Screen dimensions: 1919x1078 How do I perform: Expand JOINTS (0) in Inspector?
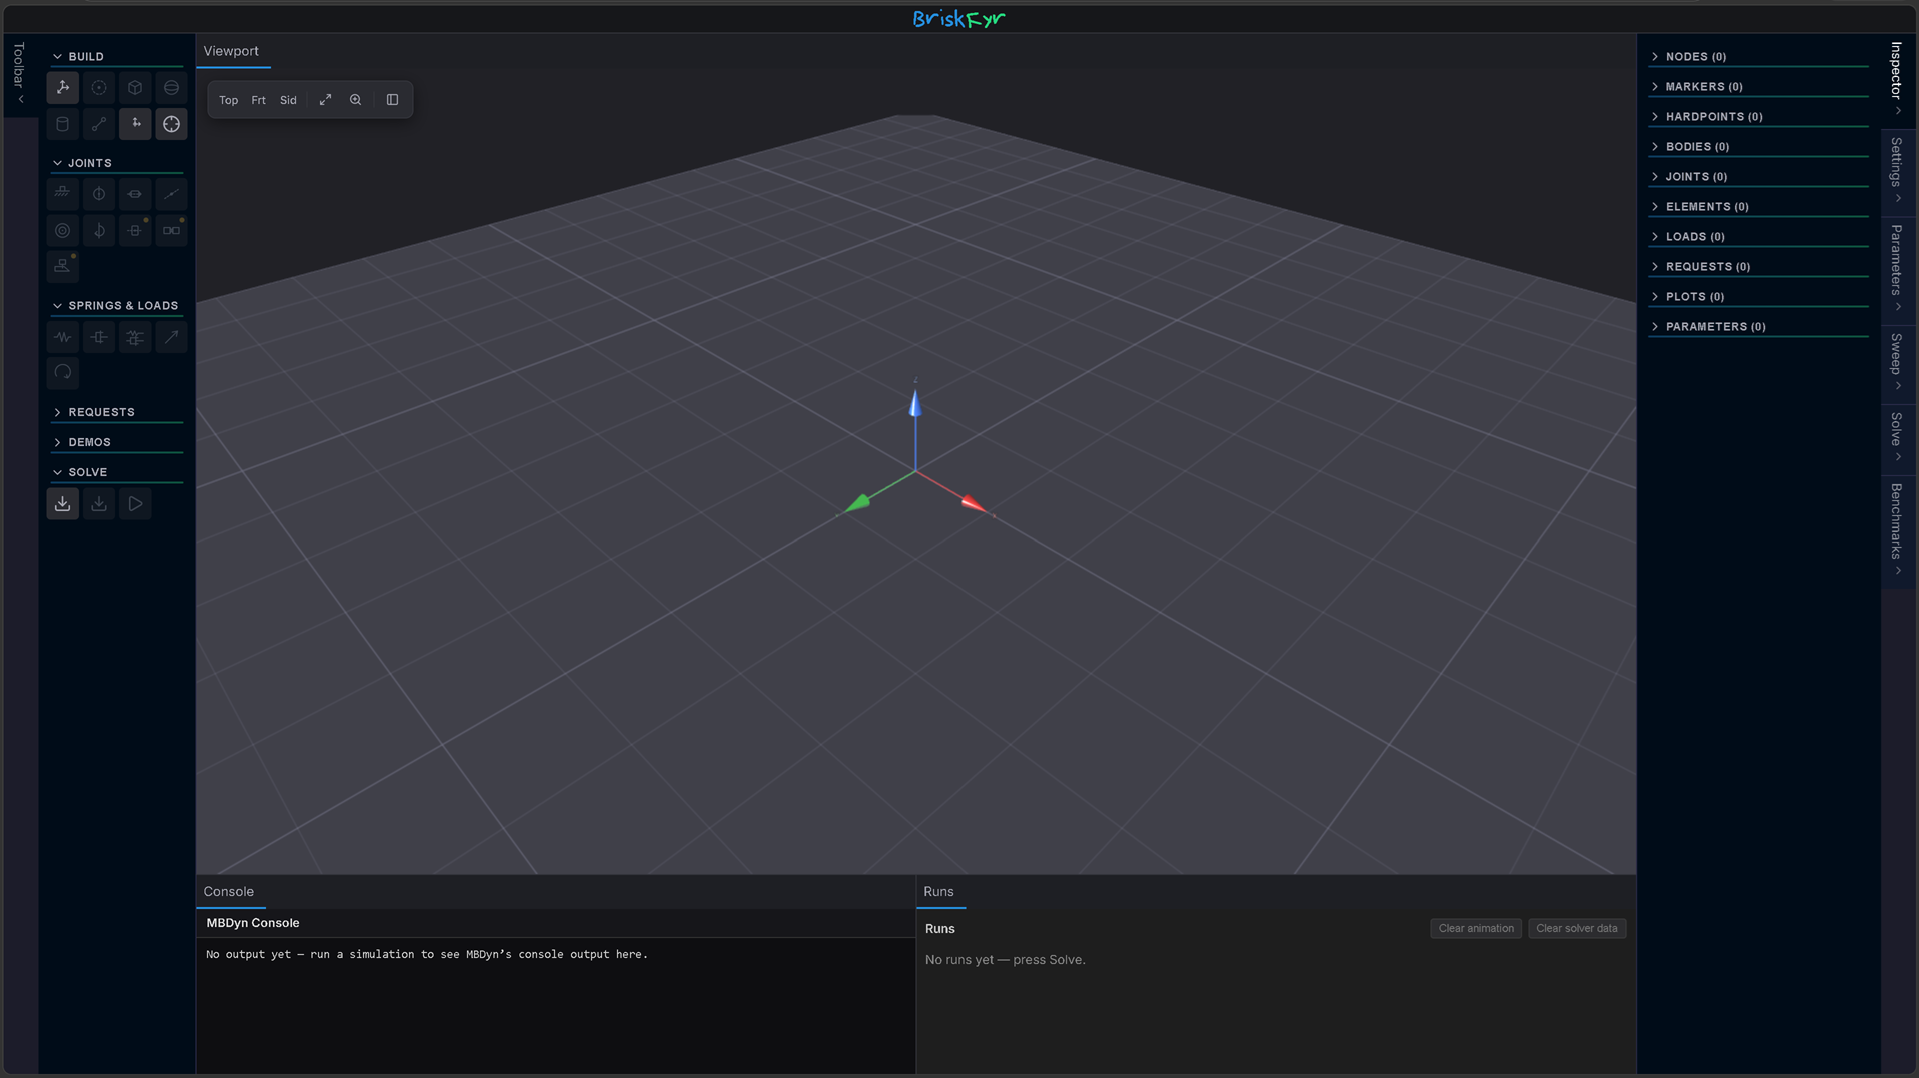click(1758, 177)
